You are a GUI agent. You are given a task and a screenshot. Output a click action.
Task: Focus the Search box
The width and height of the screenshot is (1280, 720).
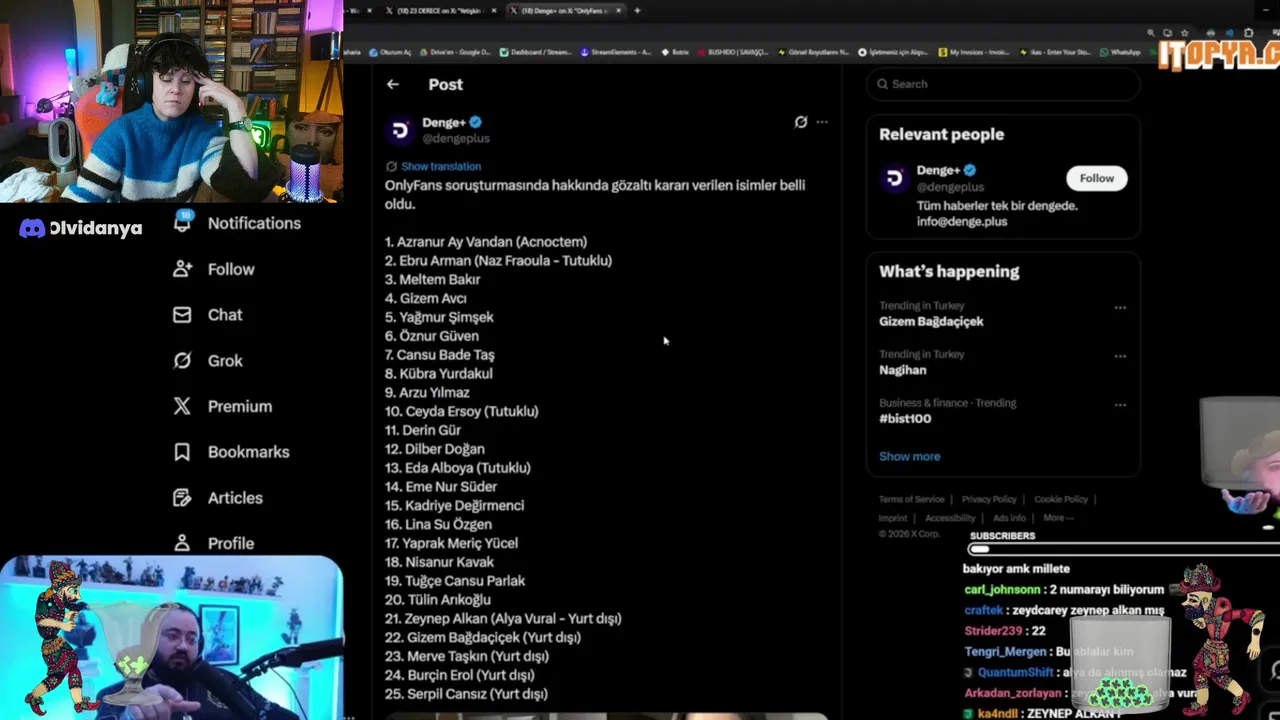coord(1003,84)
